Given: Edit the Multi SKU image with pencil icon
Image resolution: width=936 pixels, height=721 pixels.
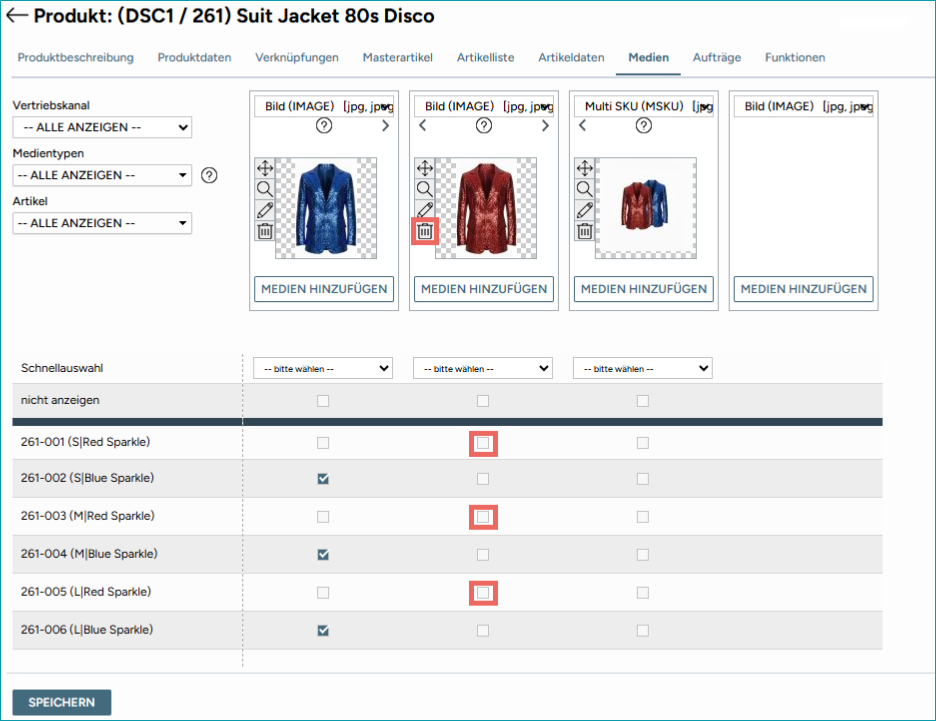Looking at the screenshot, I should (584, 210).
